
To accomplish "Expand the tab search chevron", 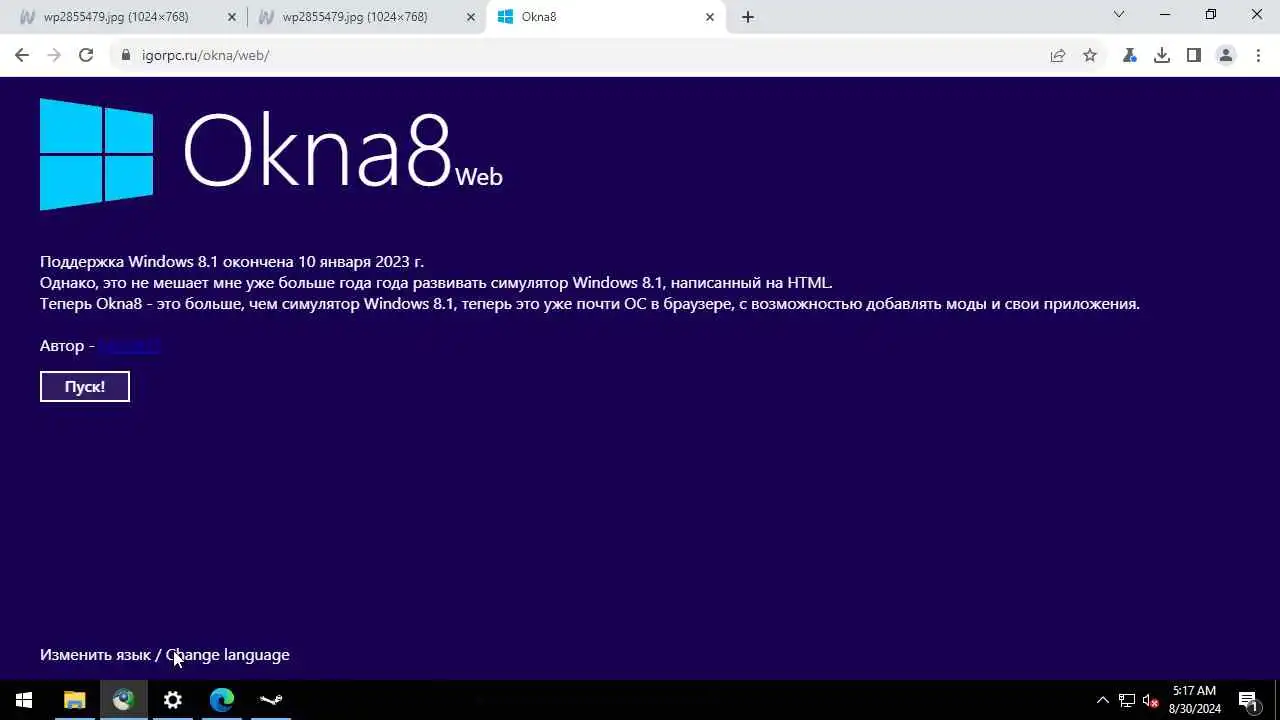I will (1119, 14).
